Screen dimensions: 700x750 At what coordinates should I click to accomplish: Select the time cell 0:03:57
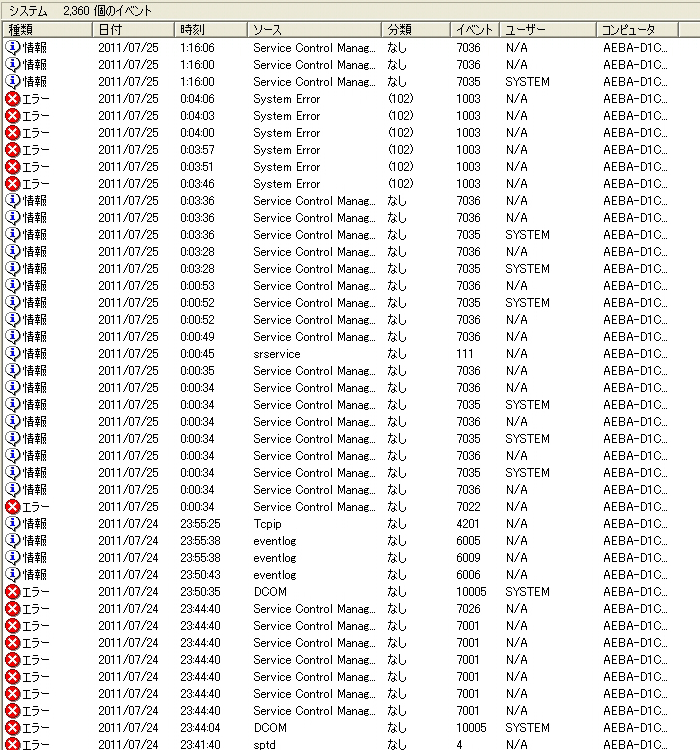[x=197, y=149]
